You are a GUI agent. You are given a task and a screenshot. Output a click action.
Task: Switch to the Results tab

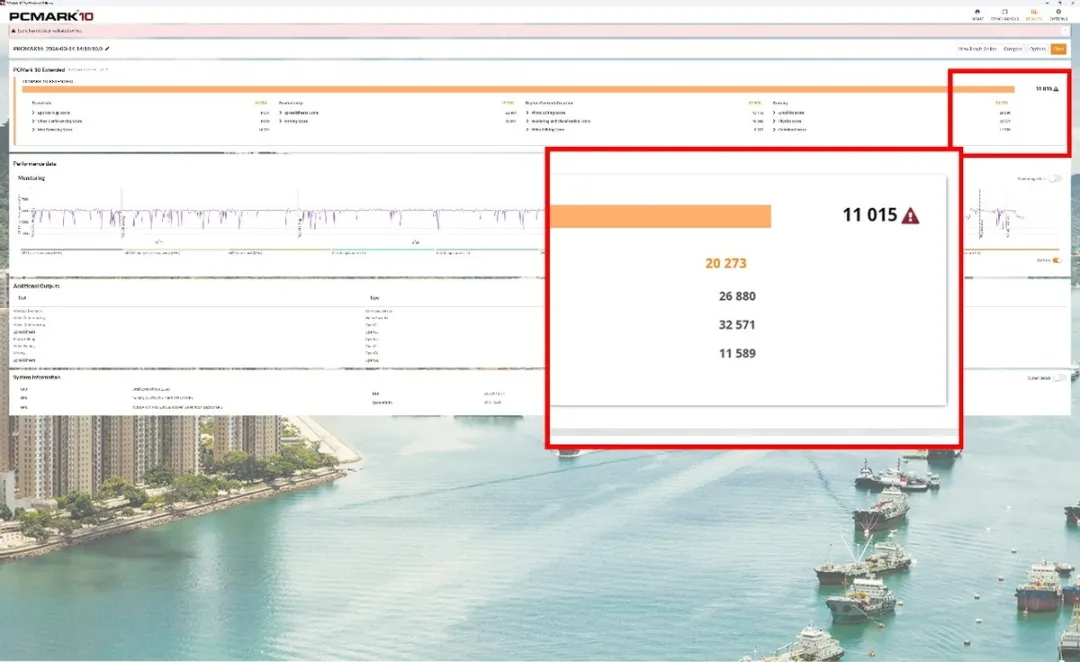click(x=1035, y=13)
